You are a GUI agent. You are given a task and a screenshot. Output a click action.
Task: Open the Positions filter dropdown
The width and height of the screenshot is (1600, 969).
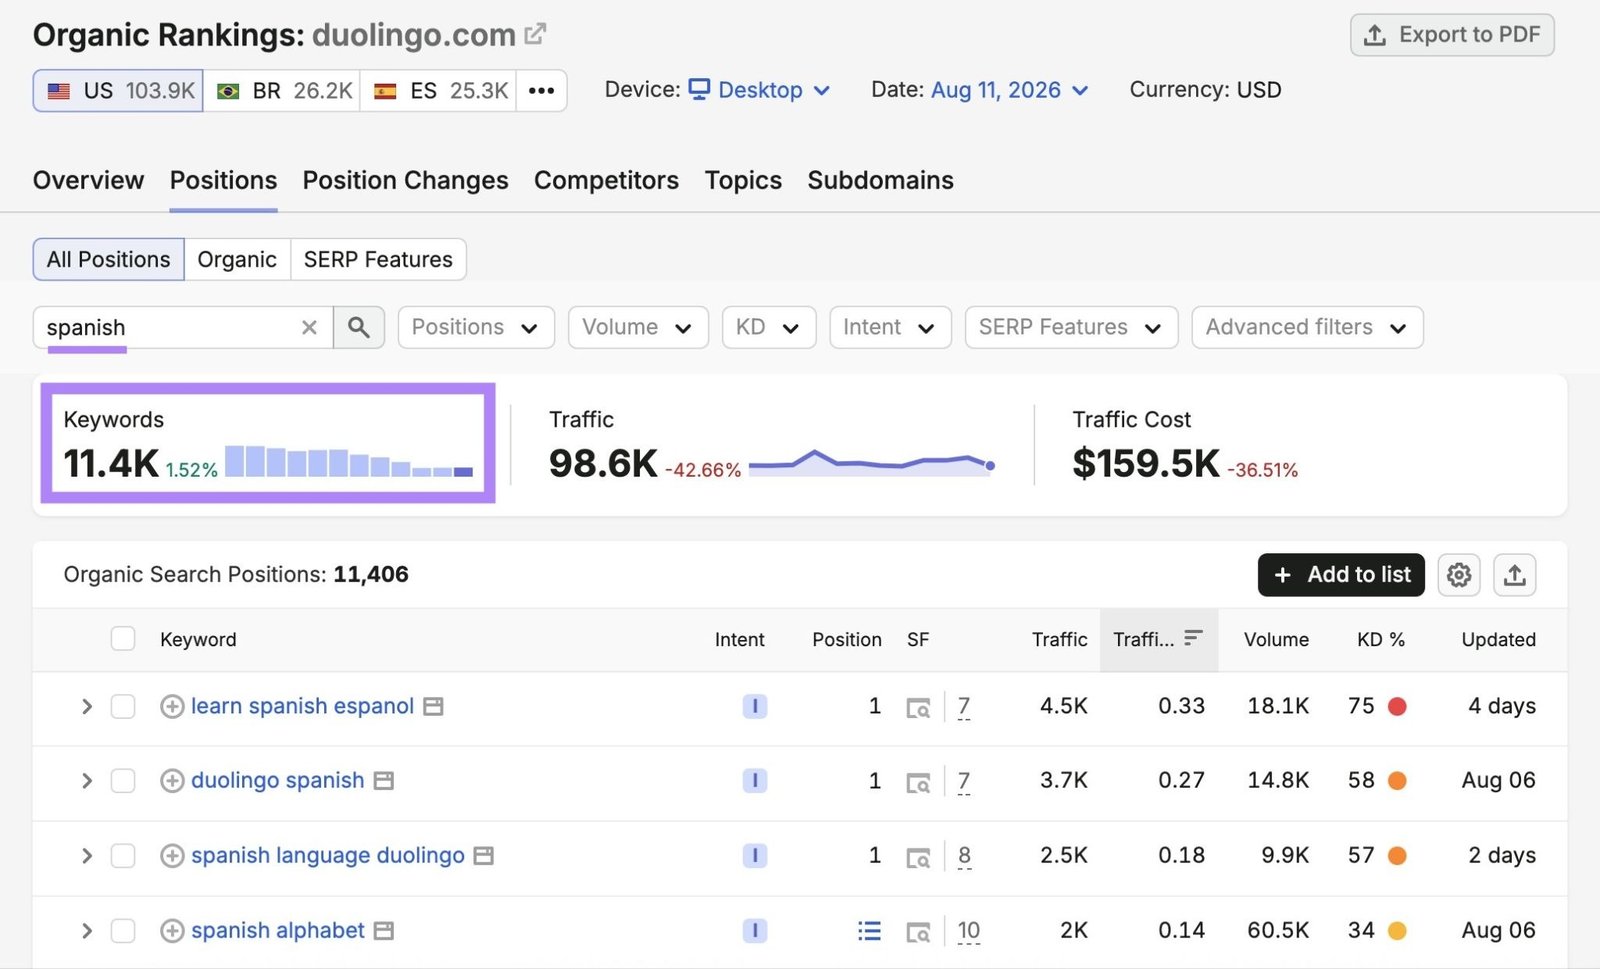[476, 327]
